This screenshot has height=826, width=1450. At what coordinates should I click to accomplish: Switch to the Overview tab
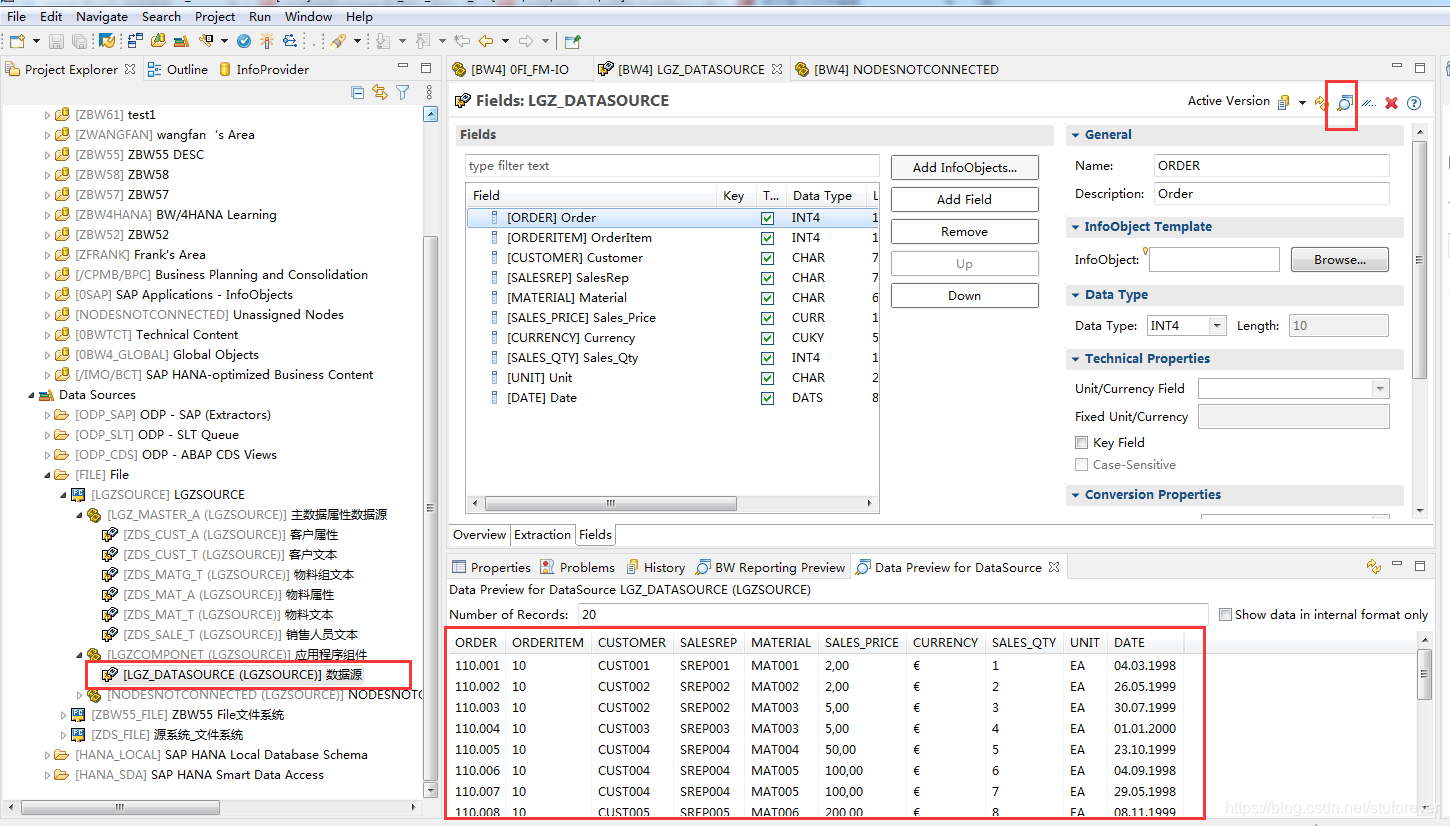(480, 535)
